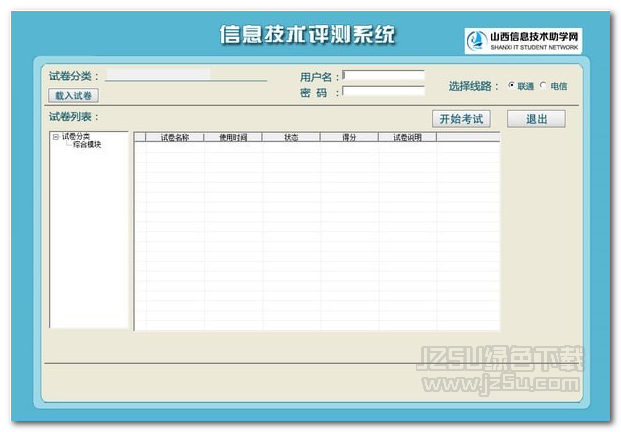Viewport: 621px width, 432px height.
Task: Focus the 用户名 input field
Action: pyautogui.click(x=383, y=76)
